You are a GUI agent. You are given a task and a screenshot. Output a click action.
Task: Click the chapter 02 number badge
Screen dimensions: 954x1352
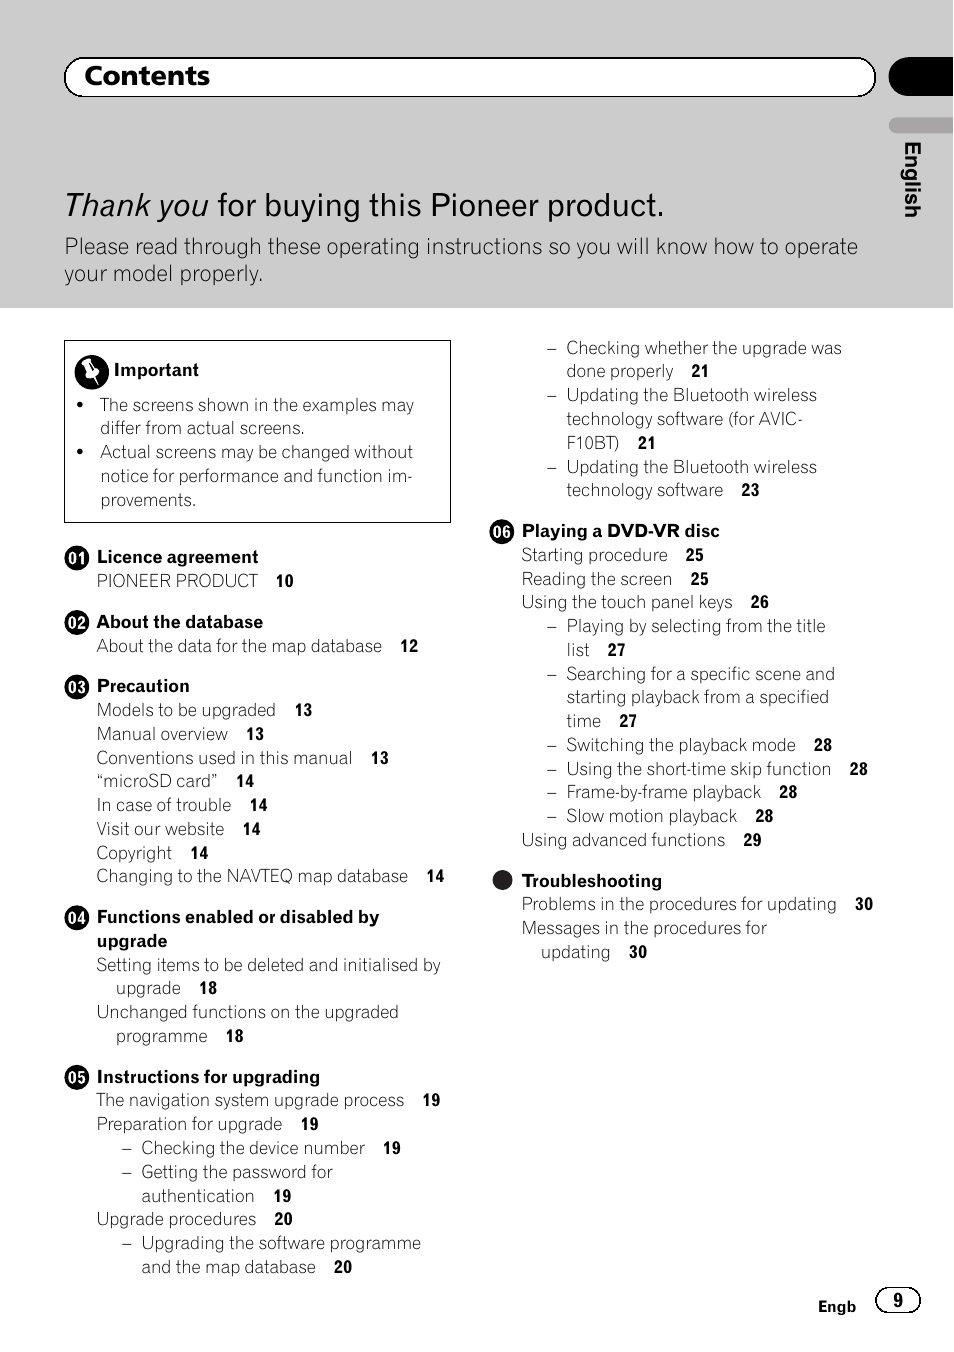pyautogui.click(x=77, y=623)
